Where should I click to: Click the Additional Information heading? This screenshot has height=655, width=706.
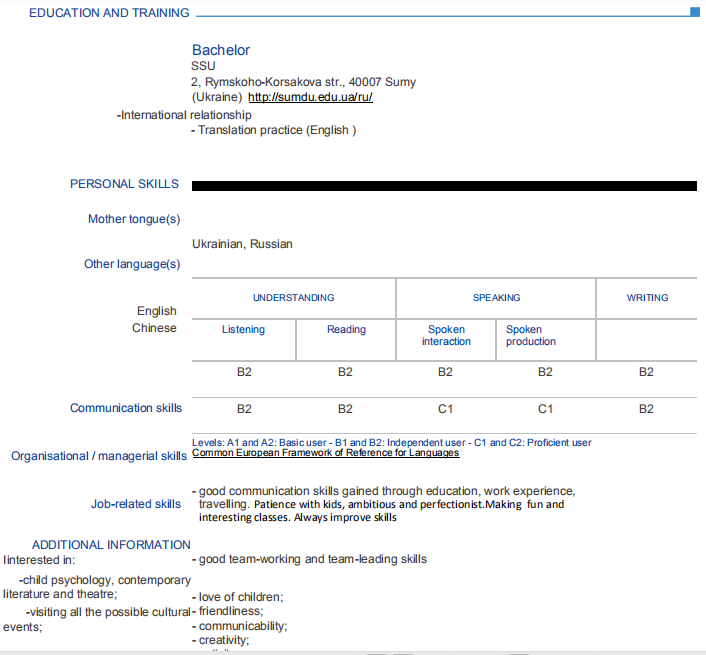pyautogui.click(x=111, y=545)
